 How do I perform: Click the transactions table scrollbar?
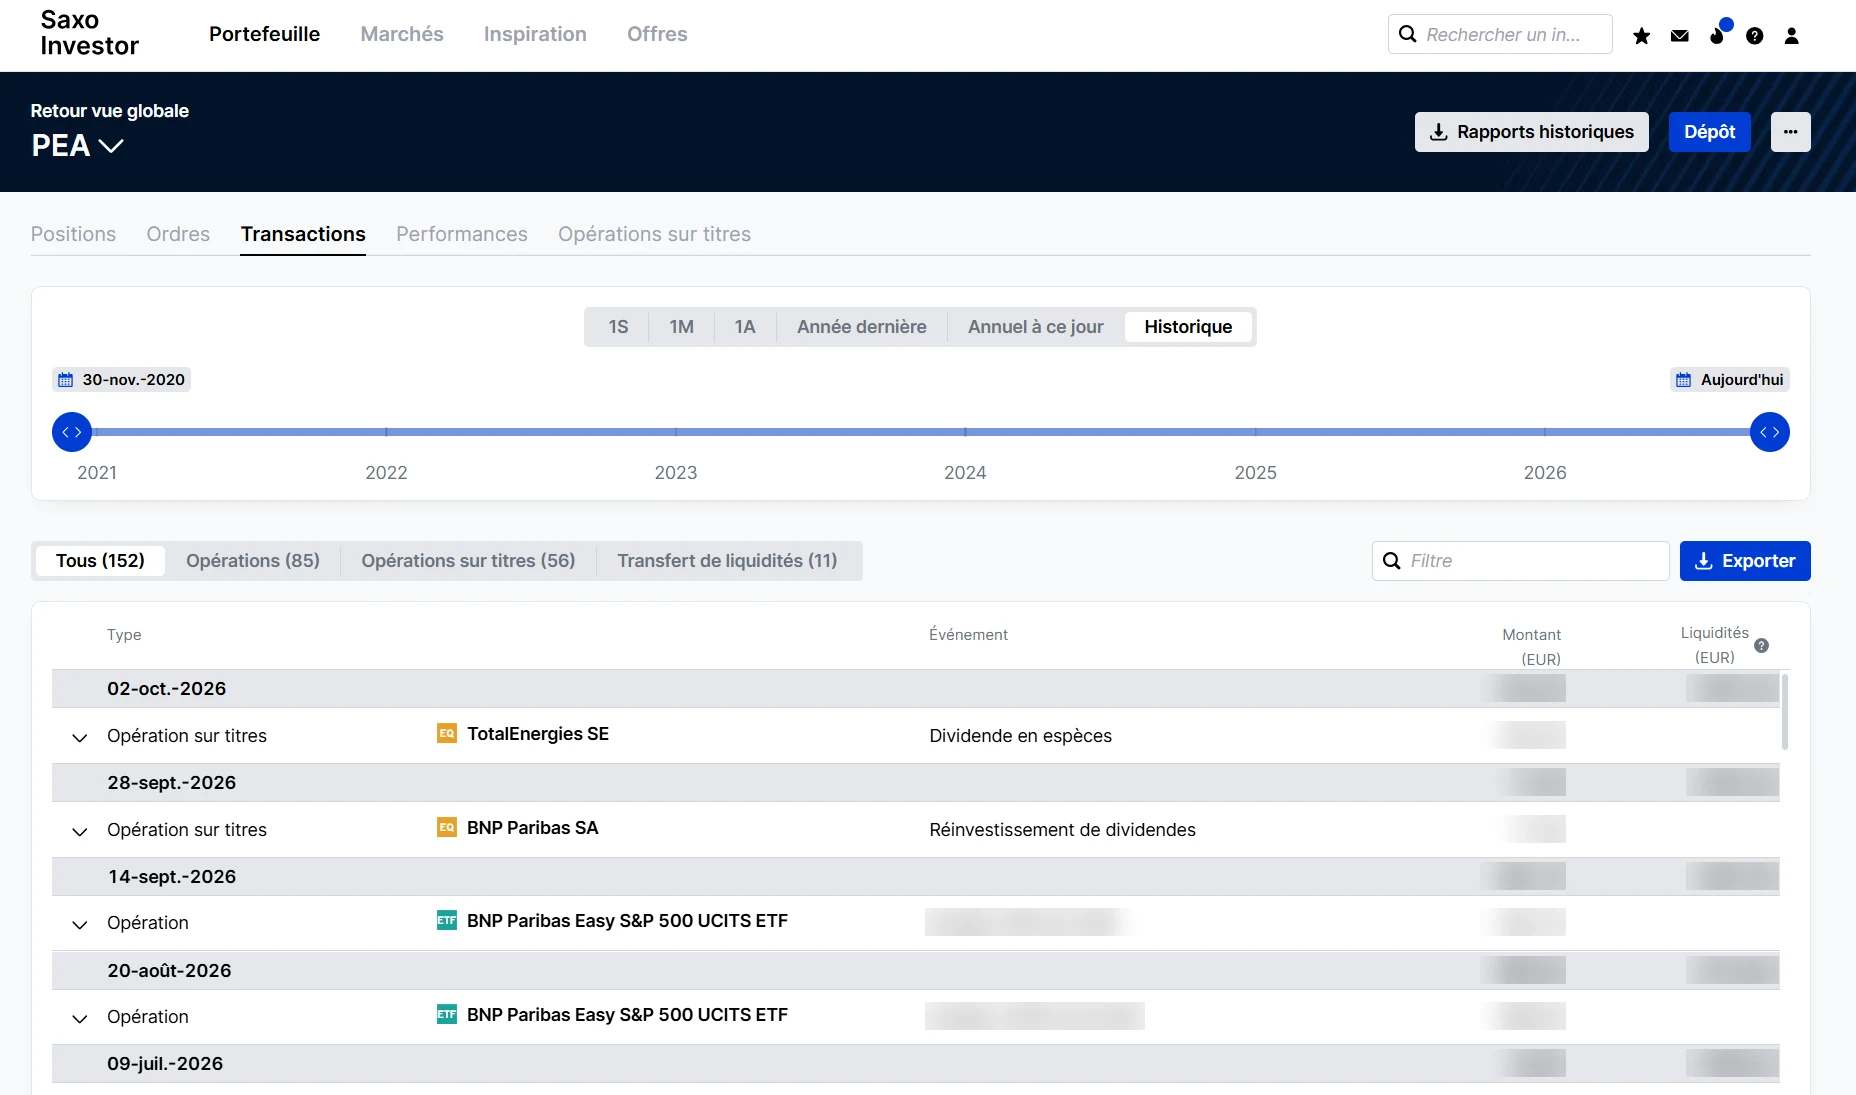click(x=1785, y=712)
